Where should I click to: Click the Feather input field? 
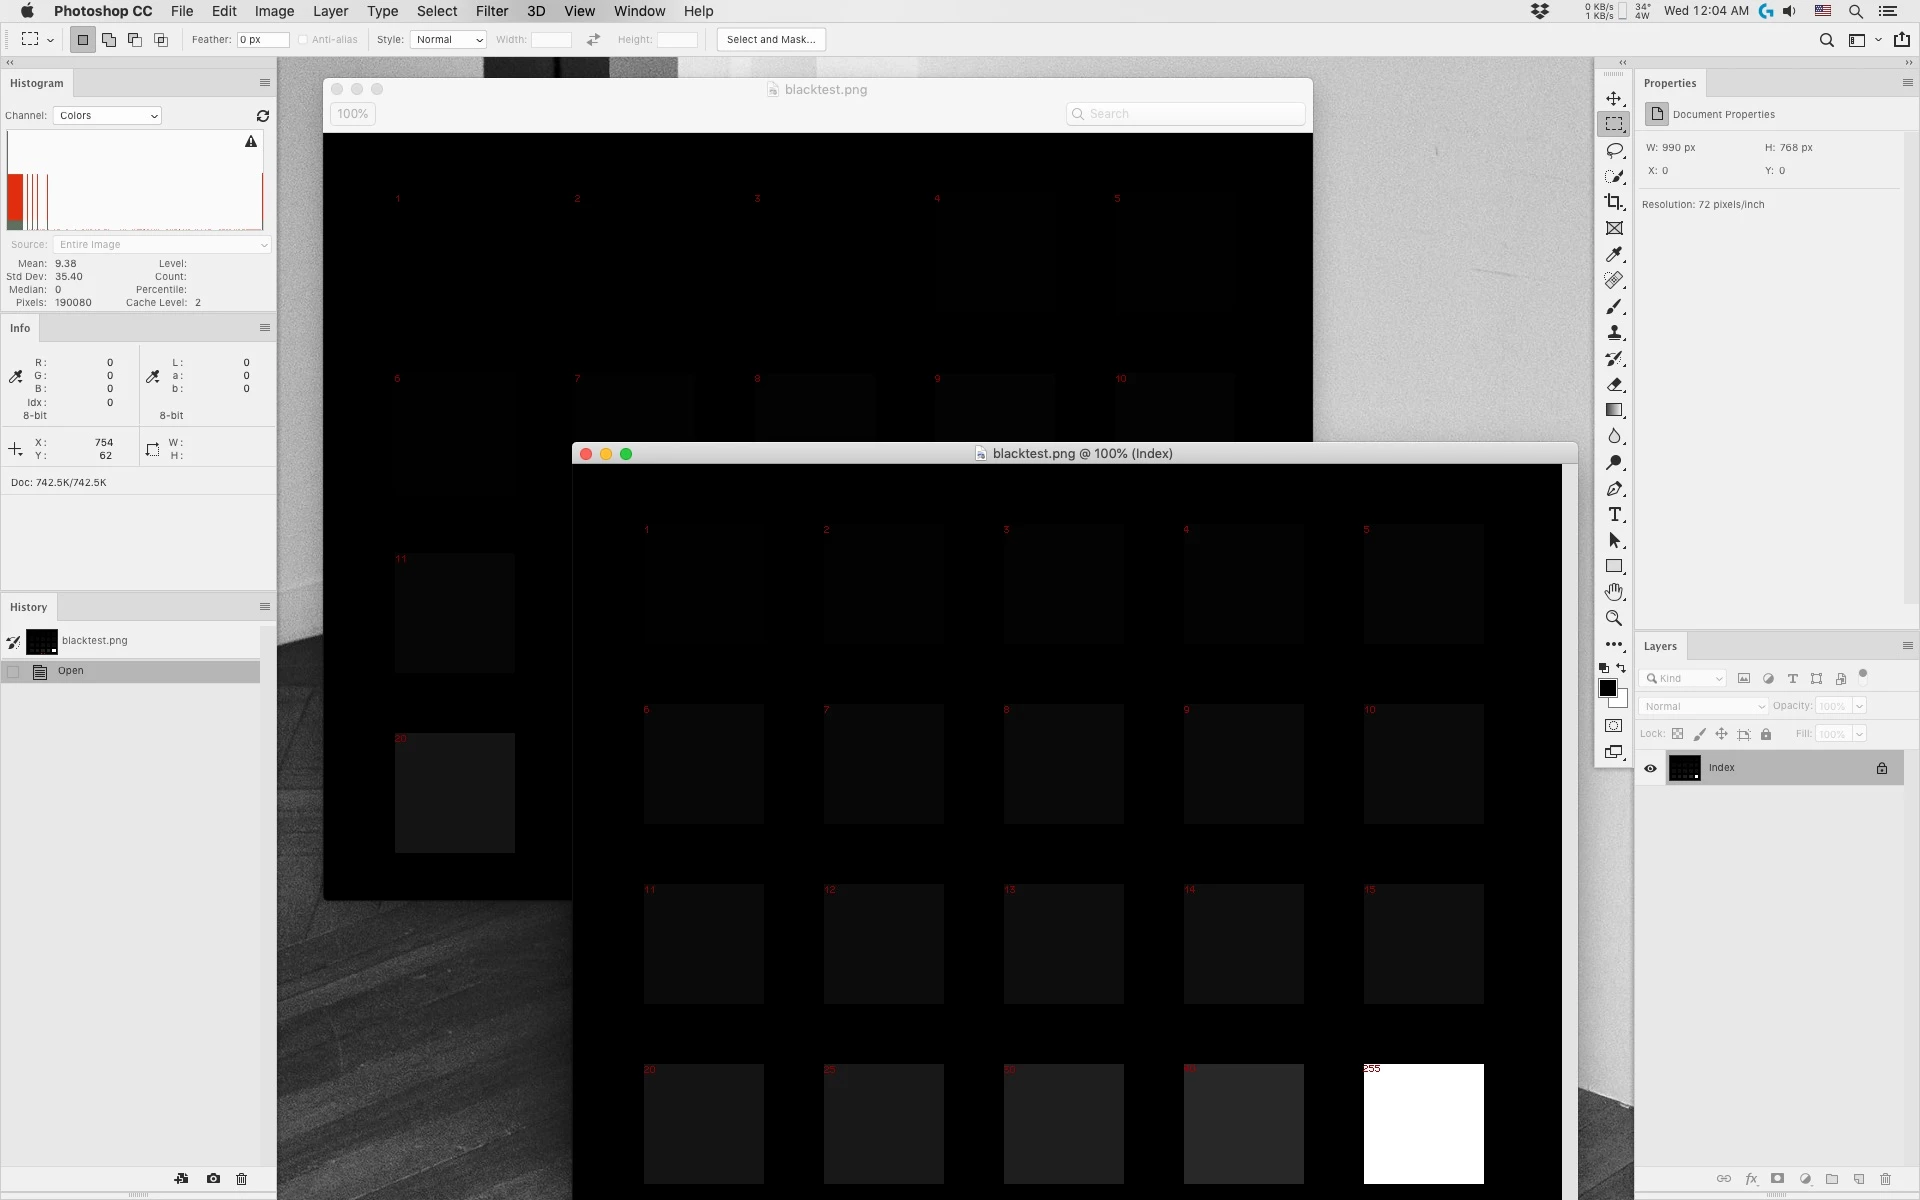pos(262,40)
